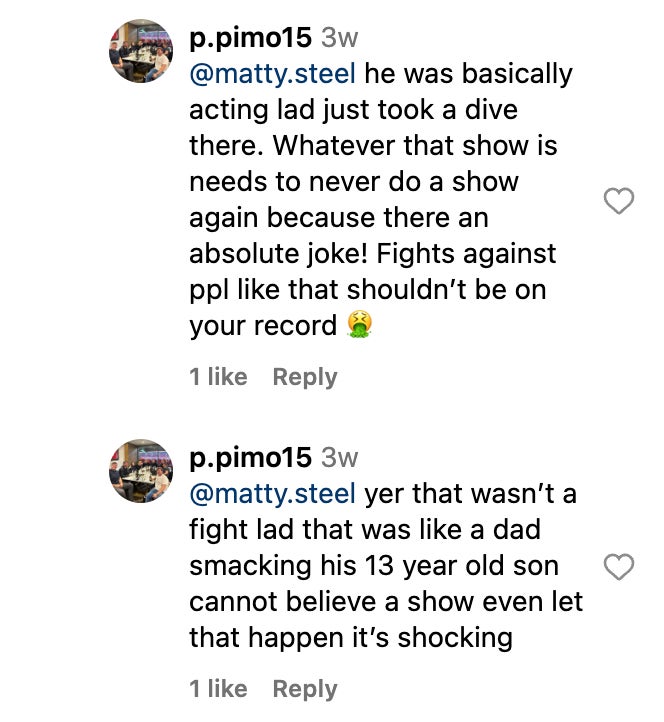
Task: Click the text 'smacking his 13 year old son'
Action: pos(373,566)
